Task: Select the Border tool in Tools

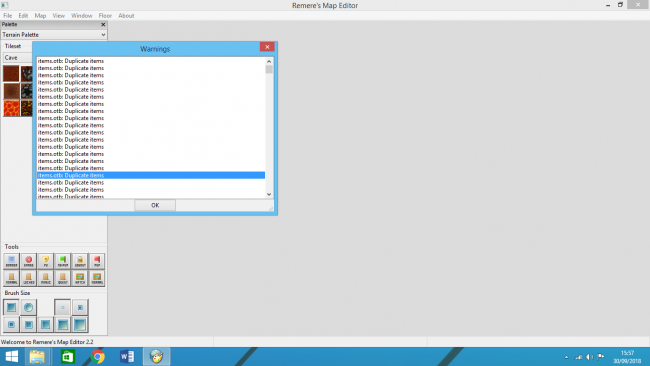Action: 11,261
